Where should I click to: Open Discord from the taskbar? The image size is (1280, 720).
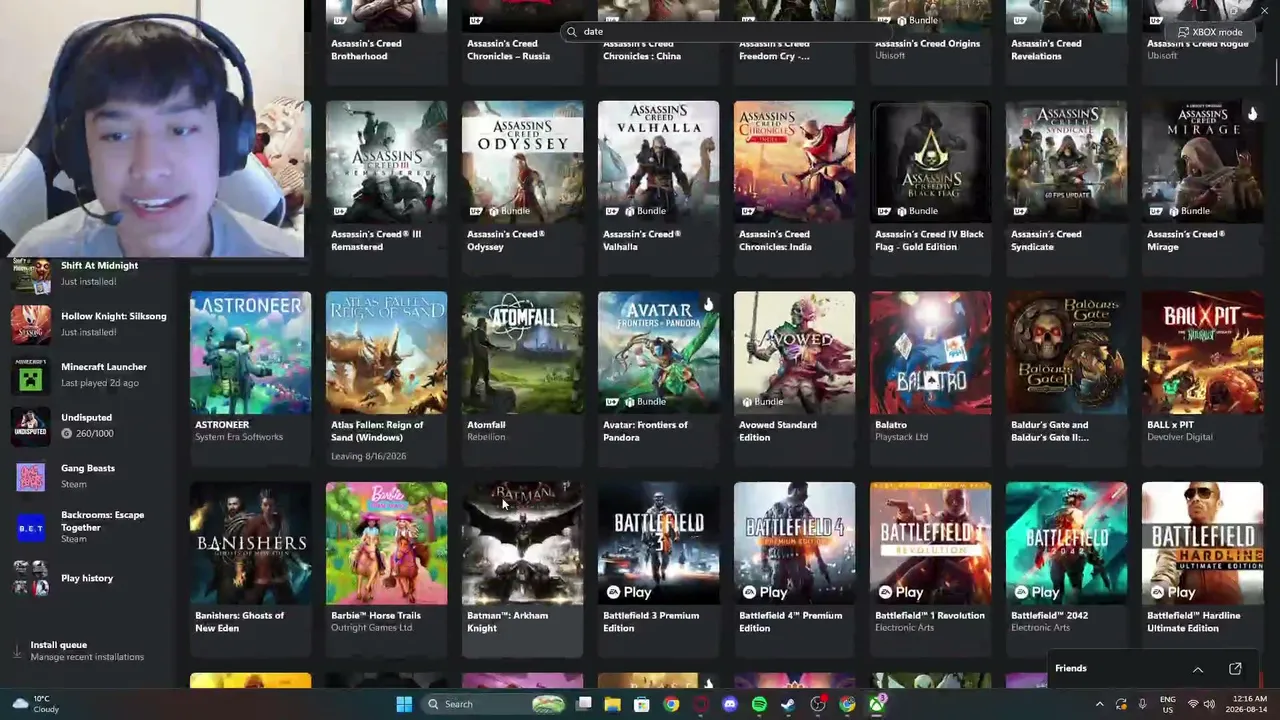(x=730, y=704)
